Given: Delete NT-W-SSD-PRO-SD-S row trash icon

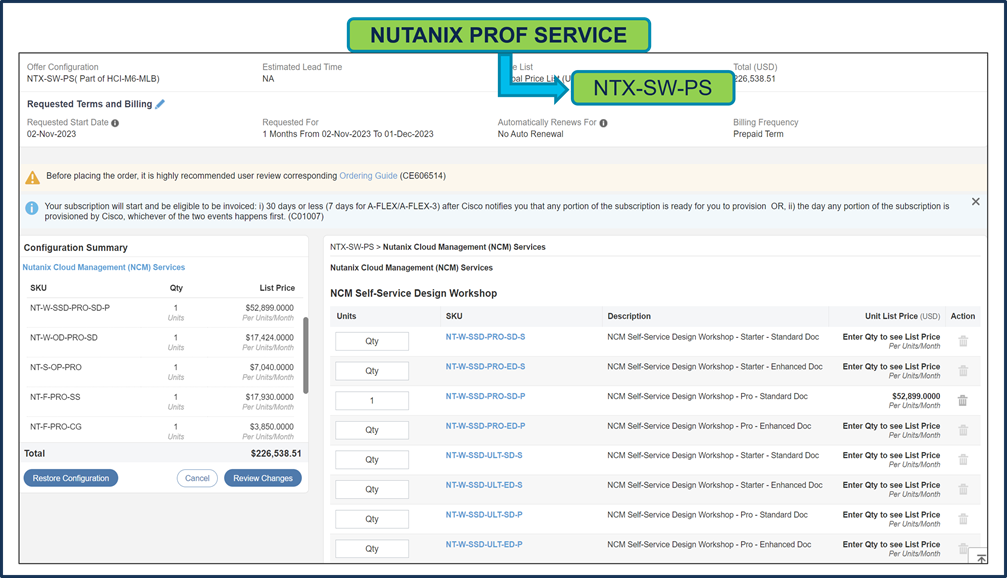Looking at the screenshot, I should point(963,341).
